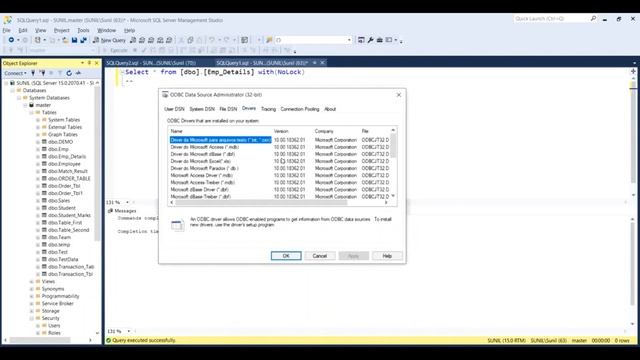640x360 pixels.
Task: Click the drivers list vertical scrollbar thumb
Action: pyautogui.click(x=393, y=145)
